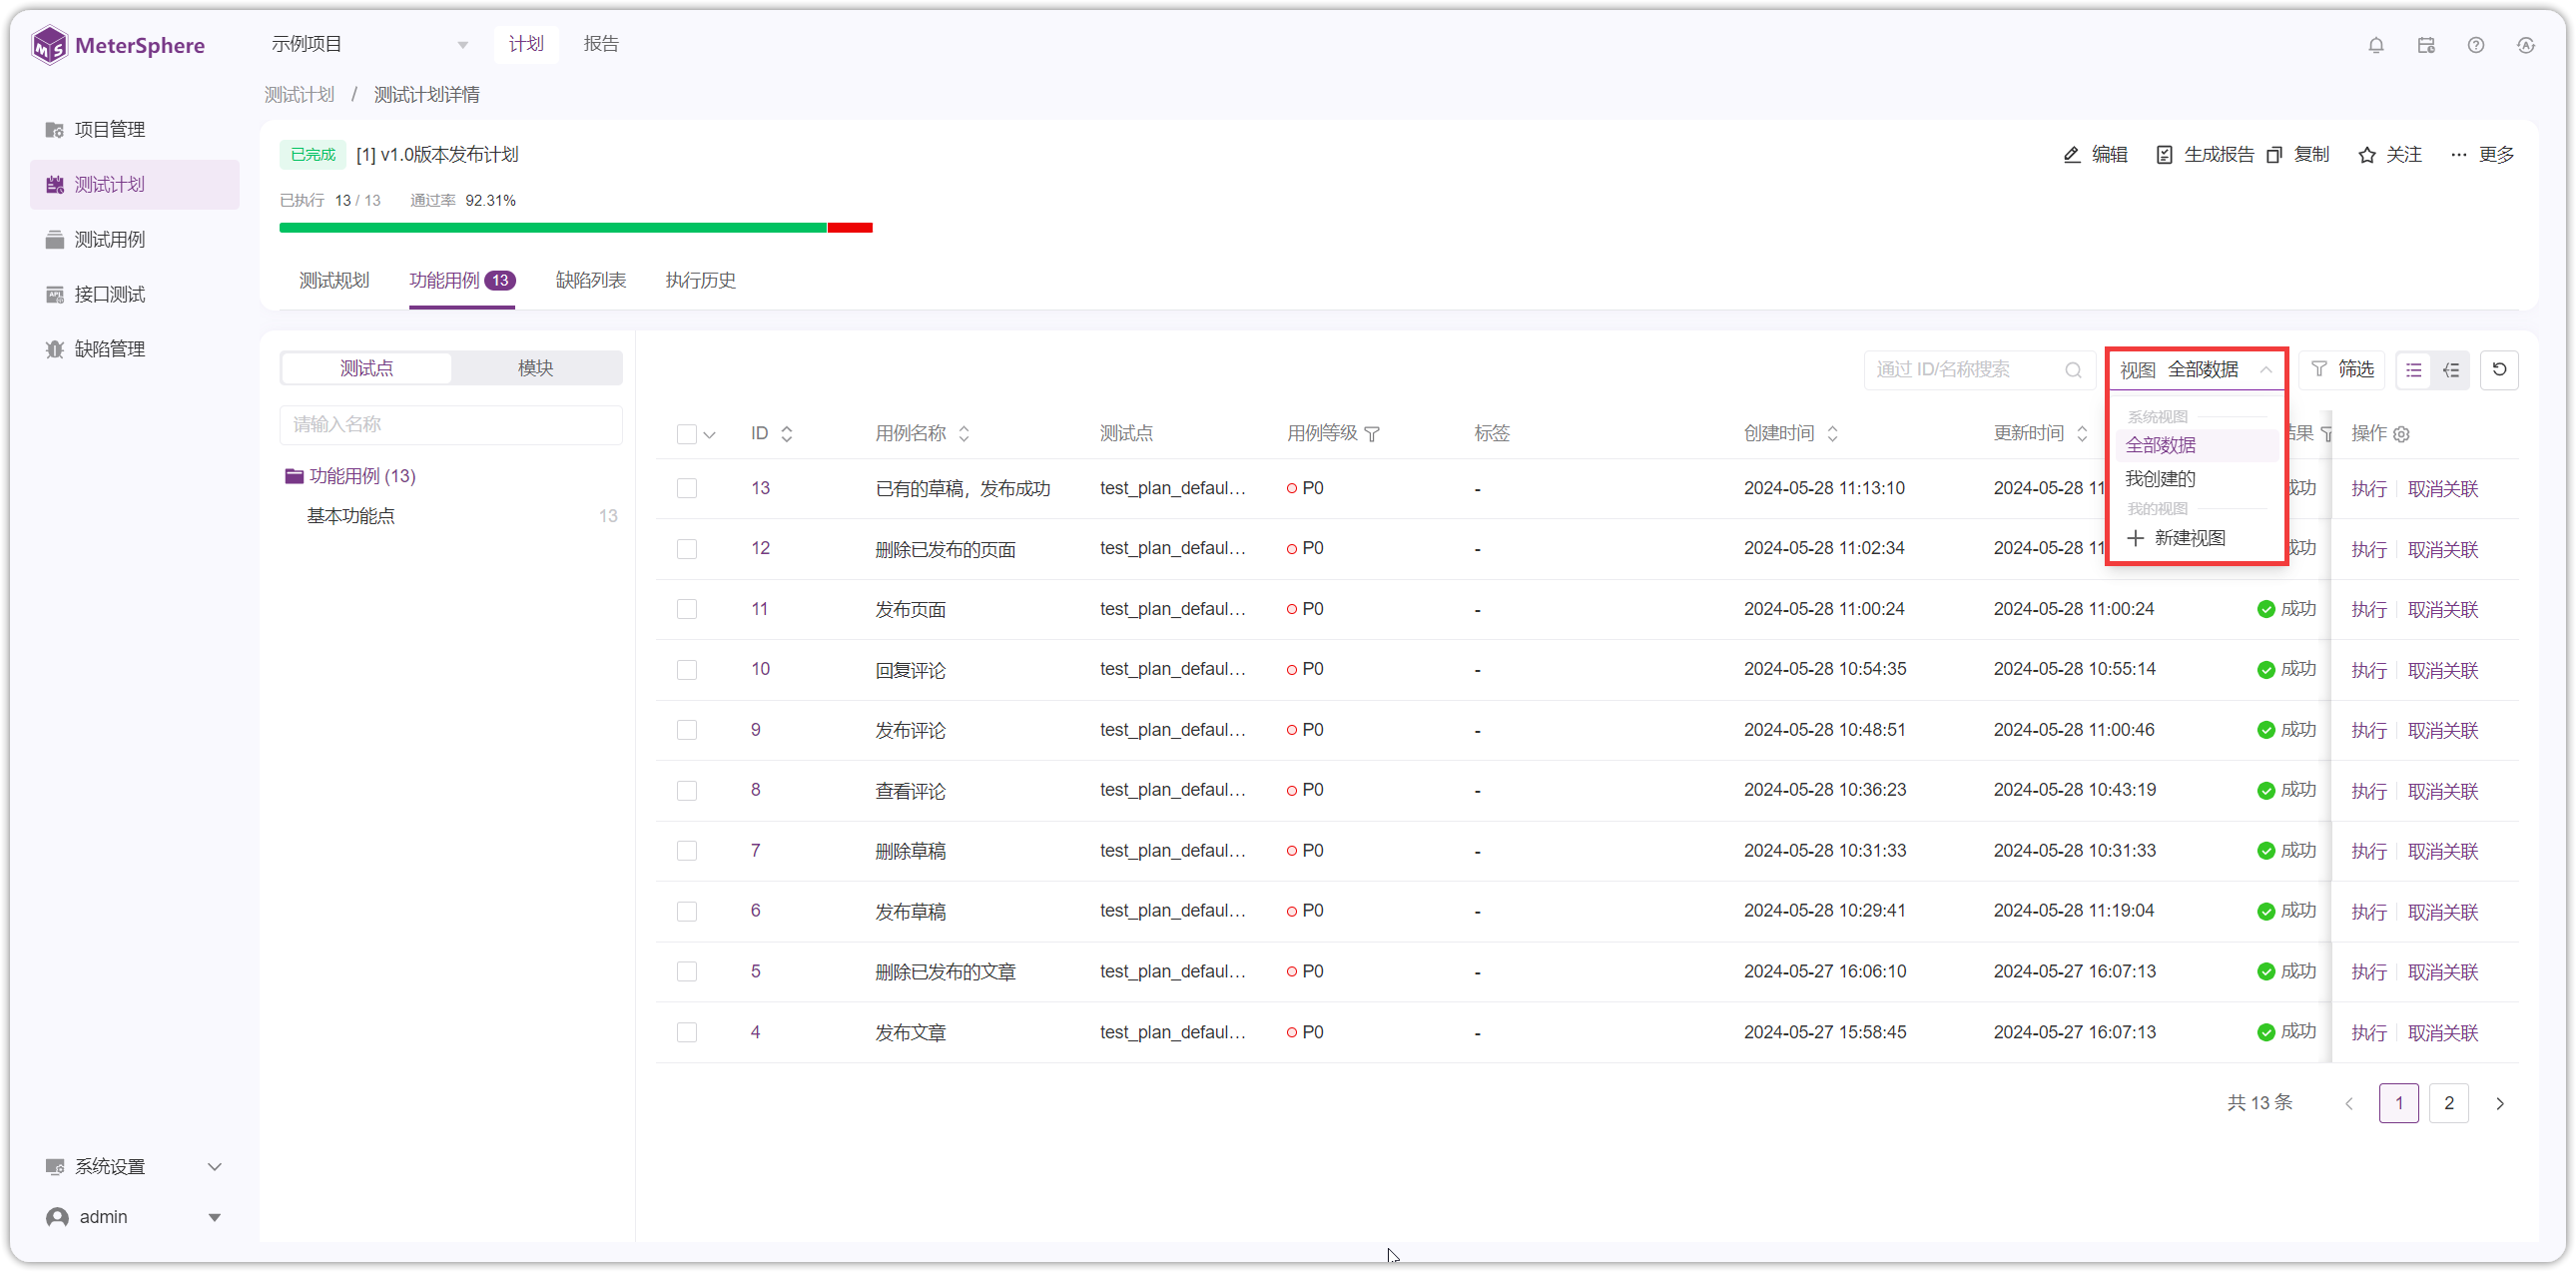The image size is (2576, 1272).
Task: Click 取消关联 for case 11
Action: [x=2443, y=609]
